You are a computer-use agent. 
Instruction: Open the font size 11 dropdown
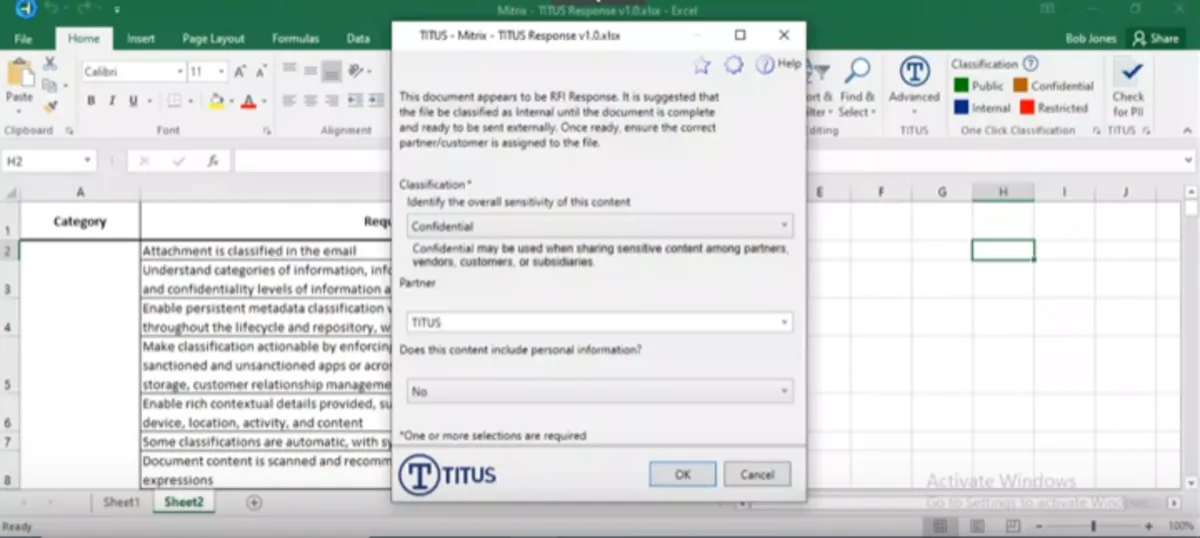tap(221, 72)
